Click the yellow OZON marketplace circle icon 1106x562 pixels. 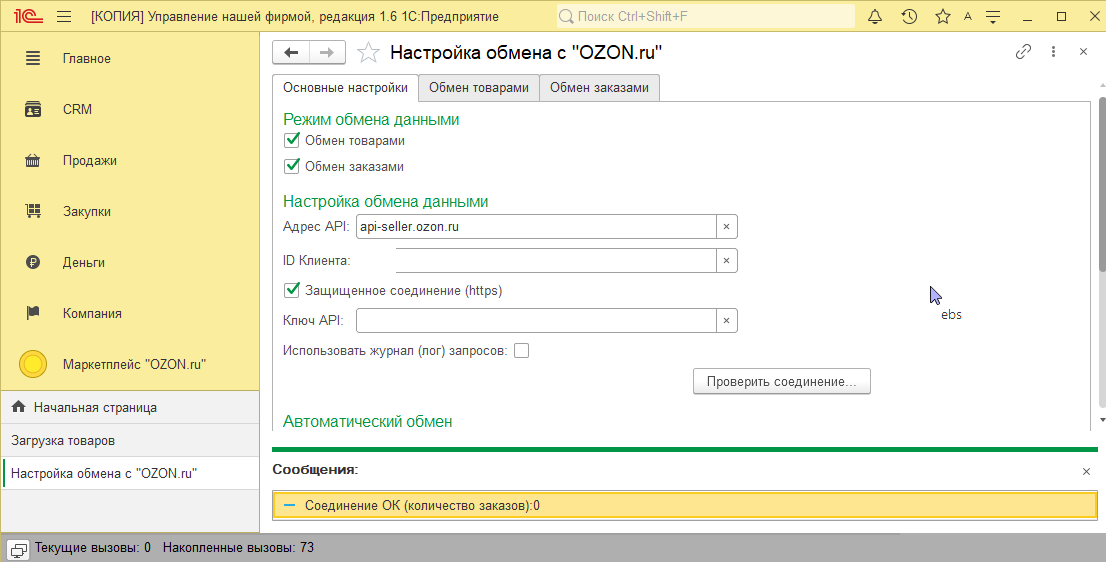(x=32, y=365)
